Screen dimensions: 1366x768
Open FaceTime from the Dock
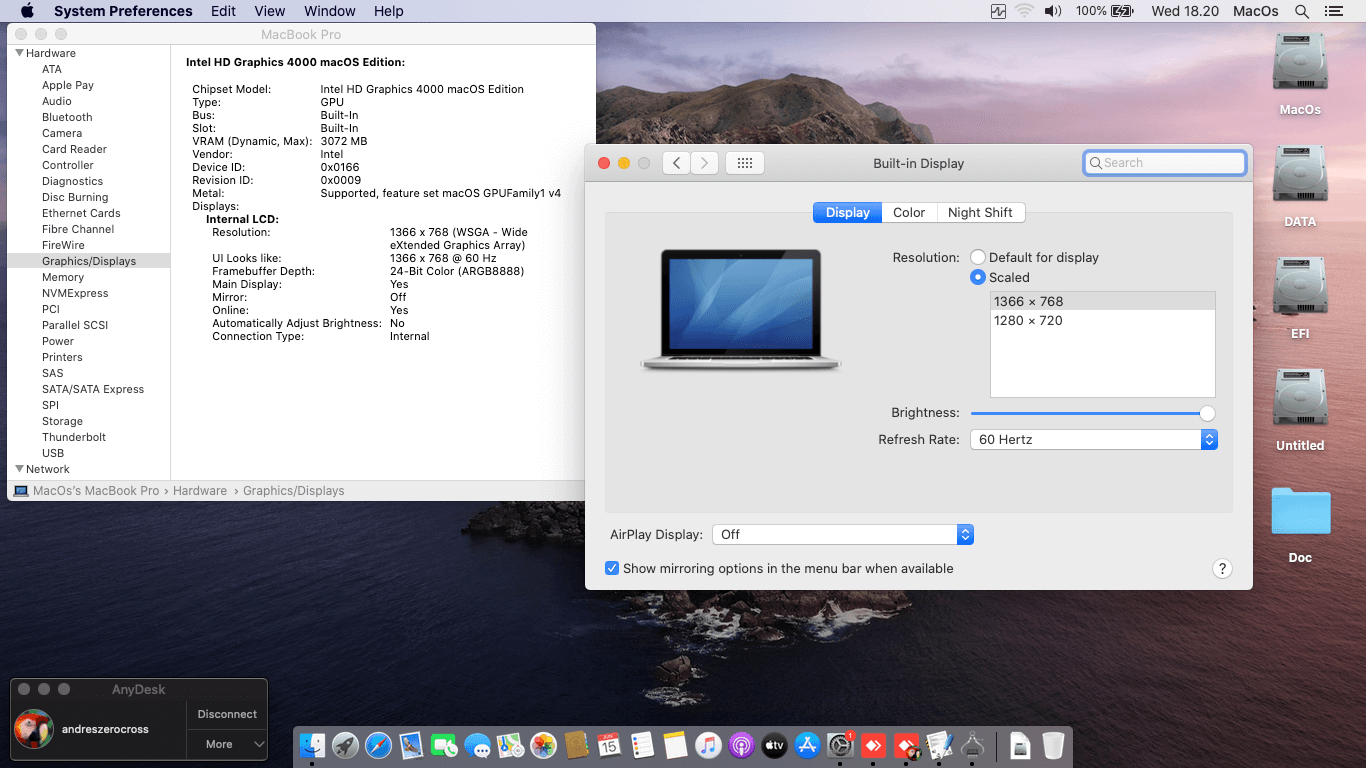pos(444,745)
